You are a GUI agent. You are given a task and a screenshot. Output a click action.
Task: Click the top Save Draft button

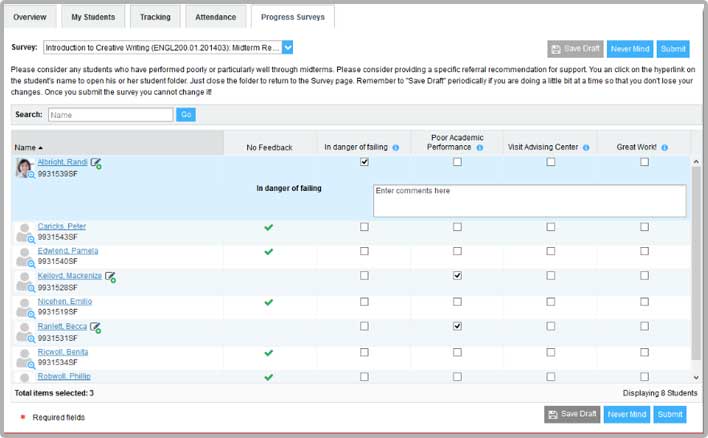[575, 49]
